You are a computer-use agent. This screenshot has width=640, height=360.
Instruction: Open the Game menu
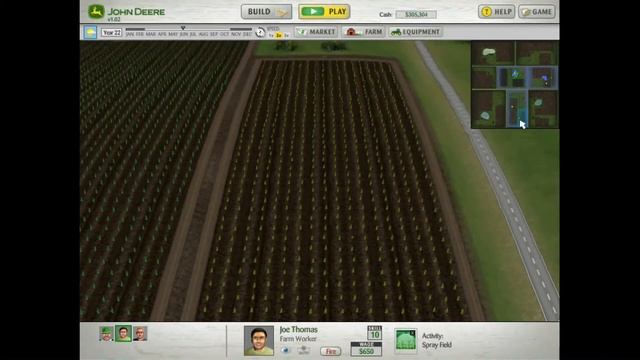(x=537, y=12)
